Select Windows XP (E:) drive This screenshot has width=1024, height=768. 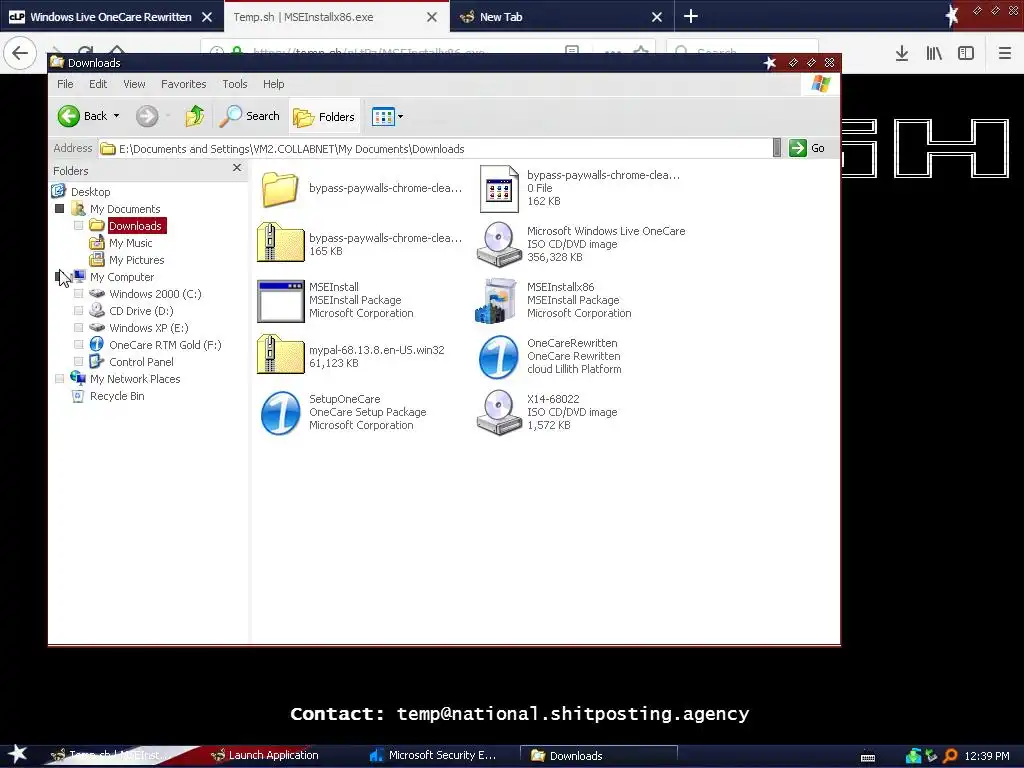point(148,328)
